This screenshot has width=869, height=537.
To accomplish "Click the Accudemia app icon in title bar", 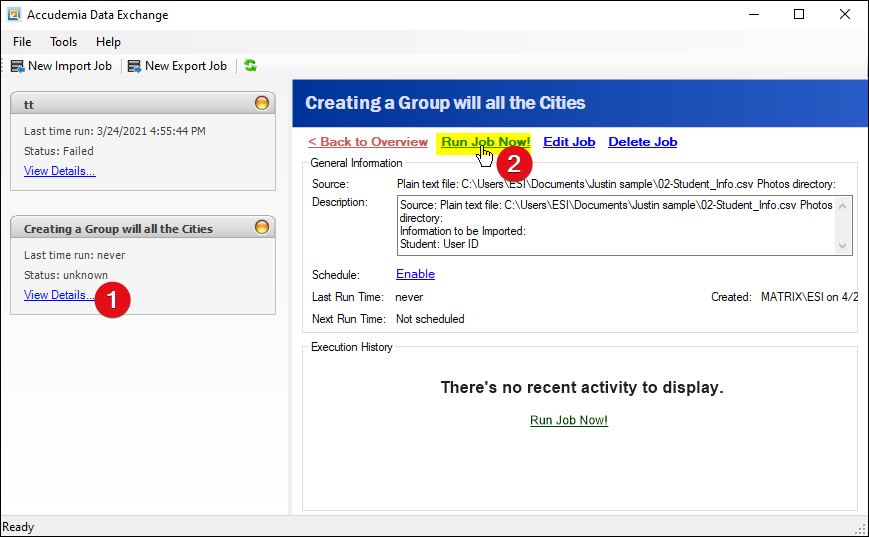I will pos(14,14).
